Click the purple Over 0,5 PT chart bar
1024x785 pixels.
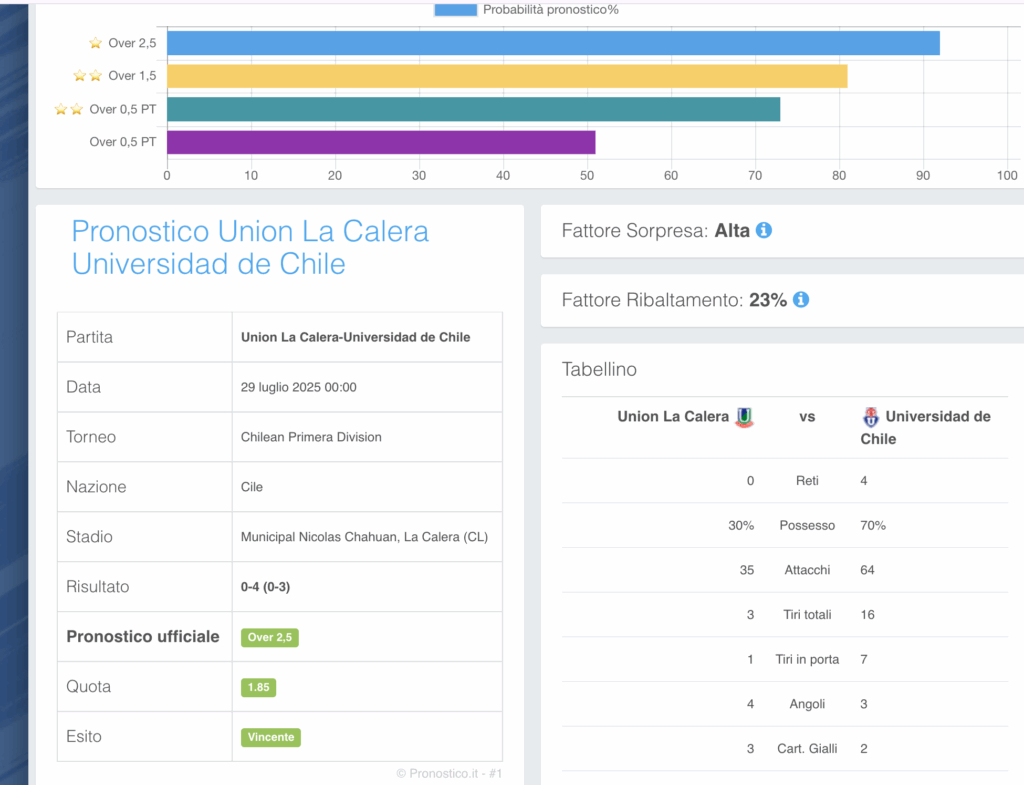(381, 142)
